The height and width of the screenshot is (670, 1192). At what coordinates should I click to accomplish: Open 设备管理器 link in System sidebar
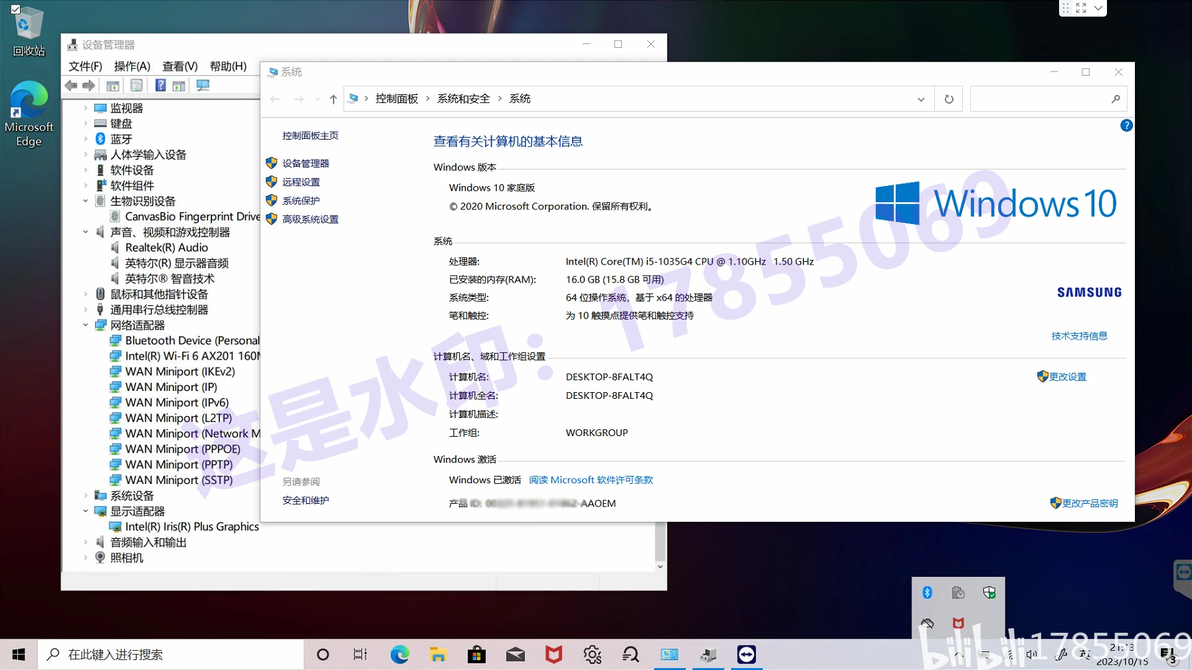(306, 164)
